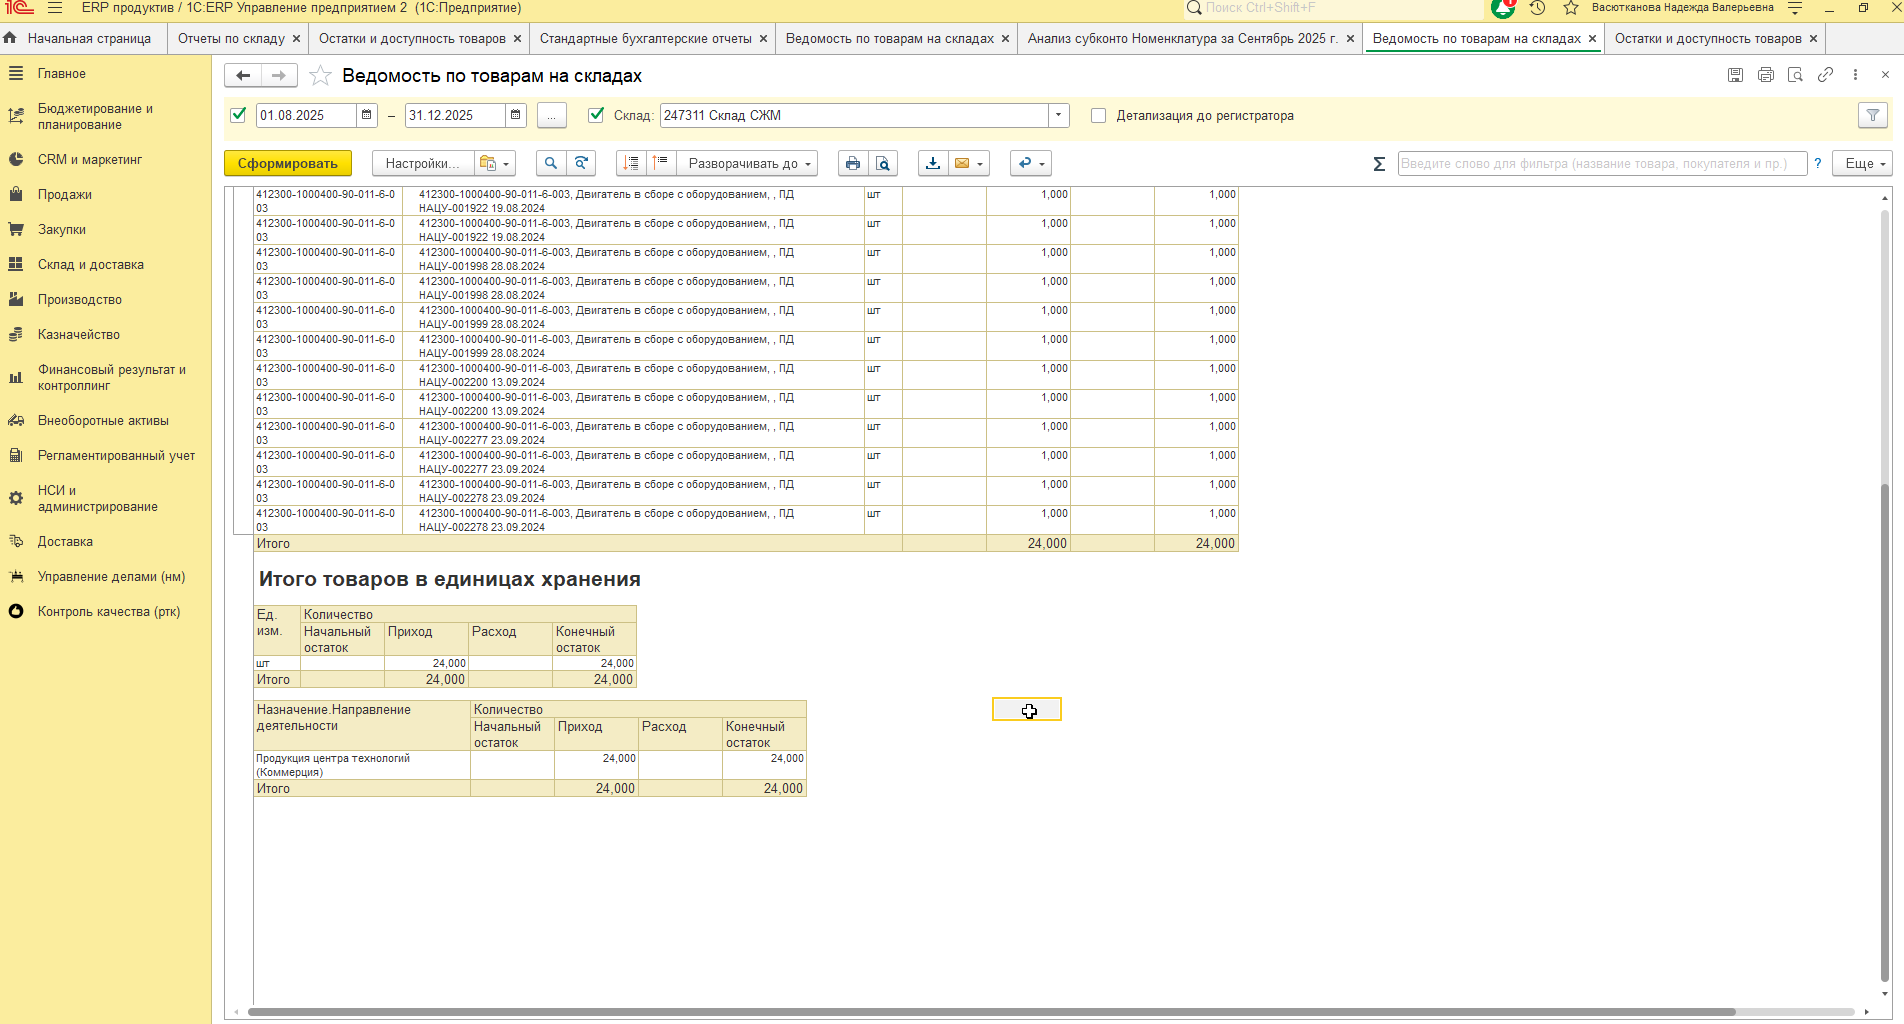Open print preview icon

coord(882,164)
